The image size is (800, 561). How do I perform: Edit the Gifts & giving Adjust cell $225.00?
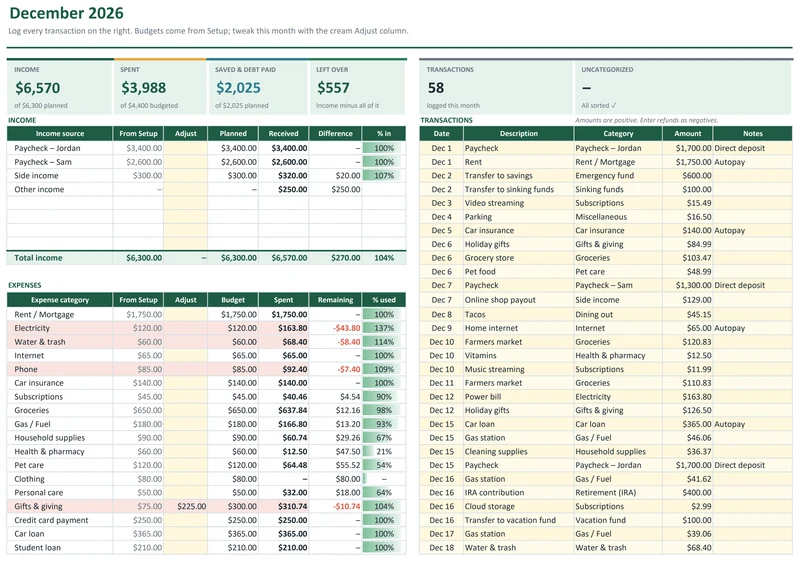point(185,506)
